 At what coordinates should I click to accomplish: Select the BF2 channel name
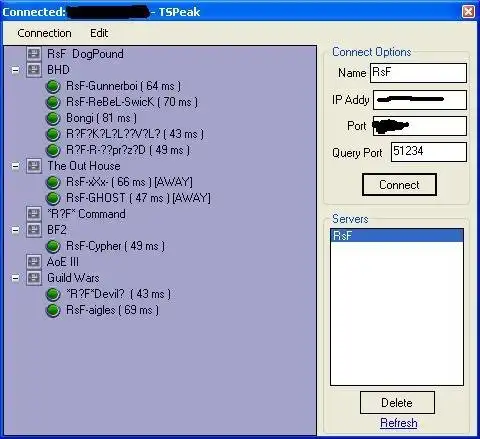point(57,230)
